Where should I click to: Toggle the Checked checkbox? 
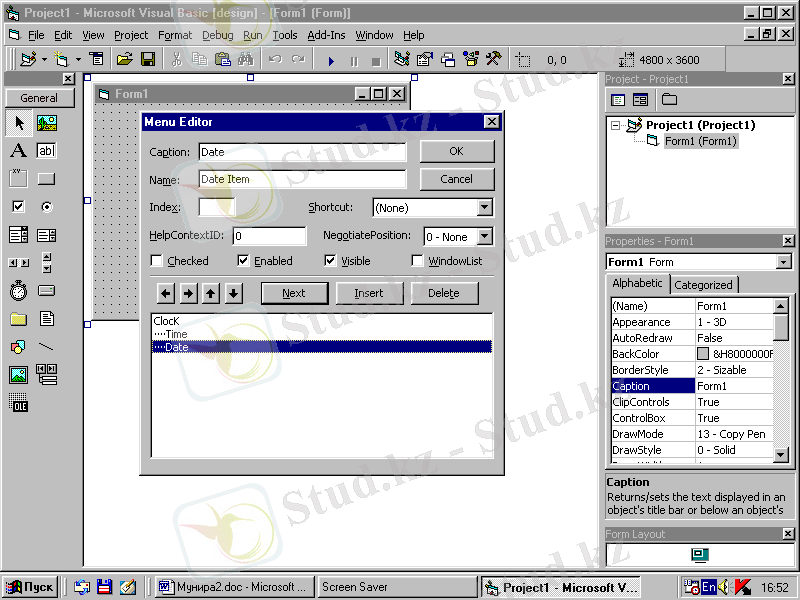157,261
